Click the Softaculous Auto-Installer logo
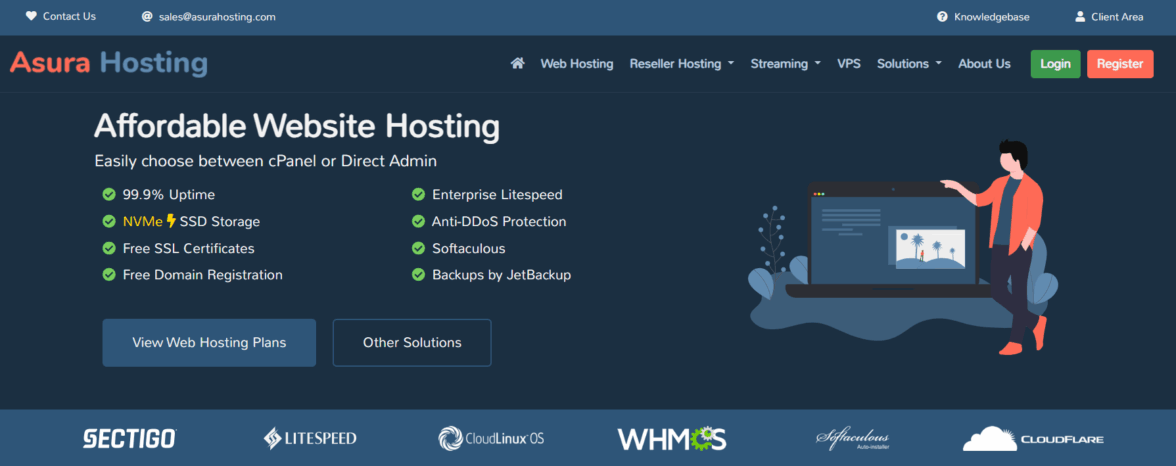 851,439
